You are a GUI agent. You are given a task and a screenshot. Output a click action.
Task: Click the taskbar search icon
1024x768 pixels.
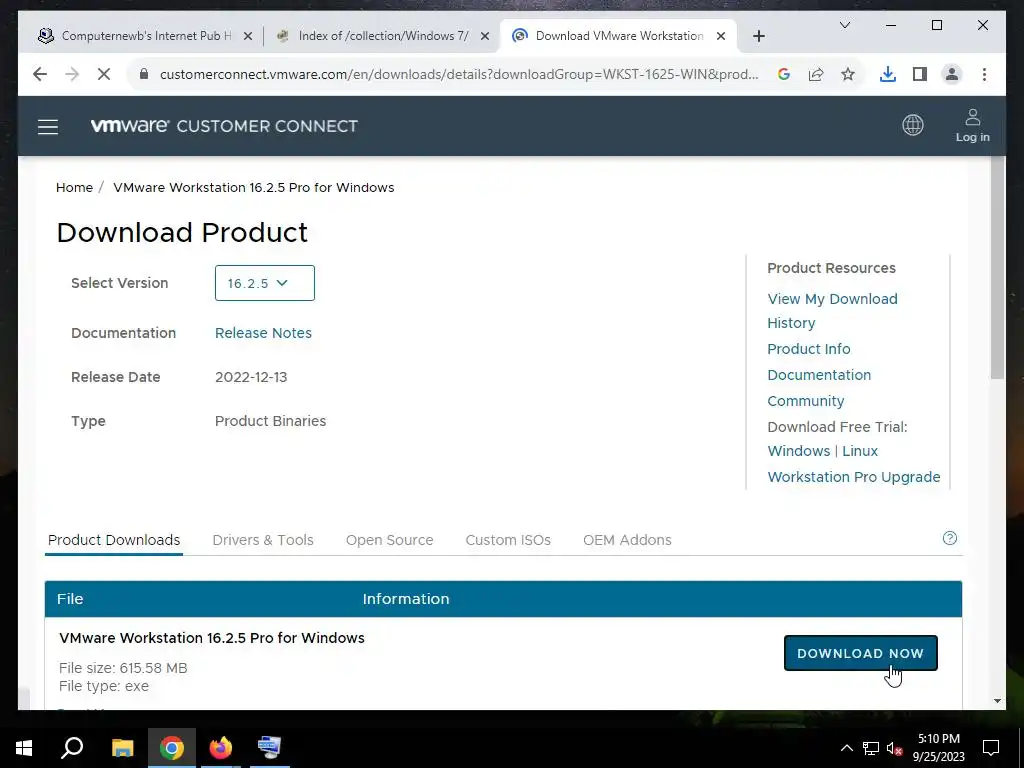click(x=72, y=748)
